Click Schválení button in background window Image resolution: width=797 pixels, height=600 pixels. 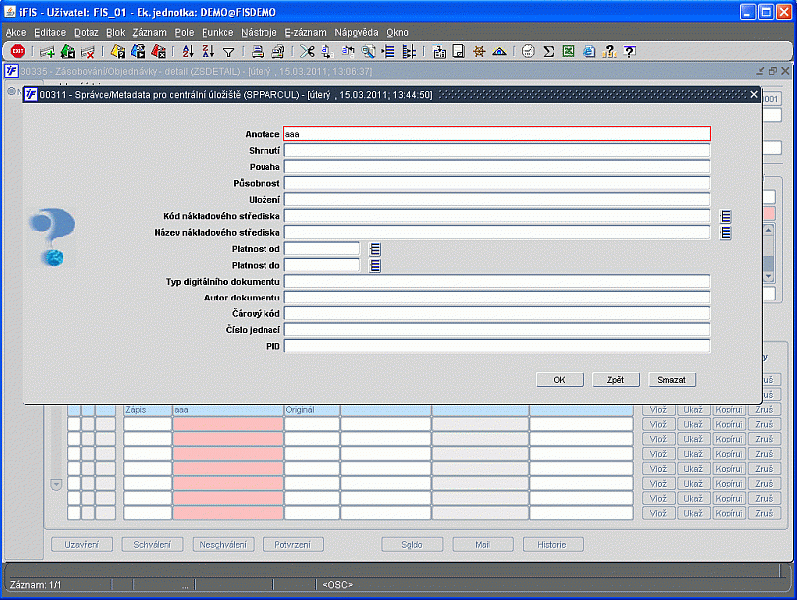click(152, 545)
